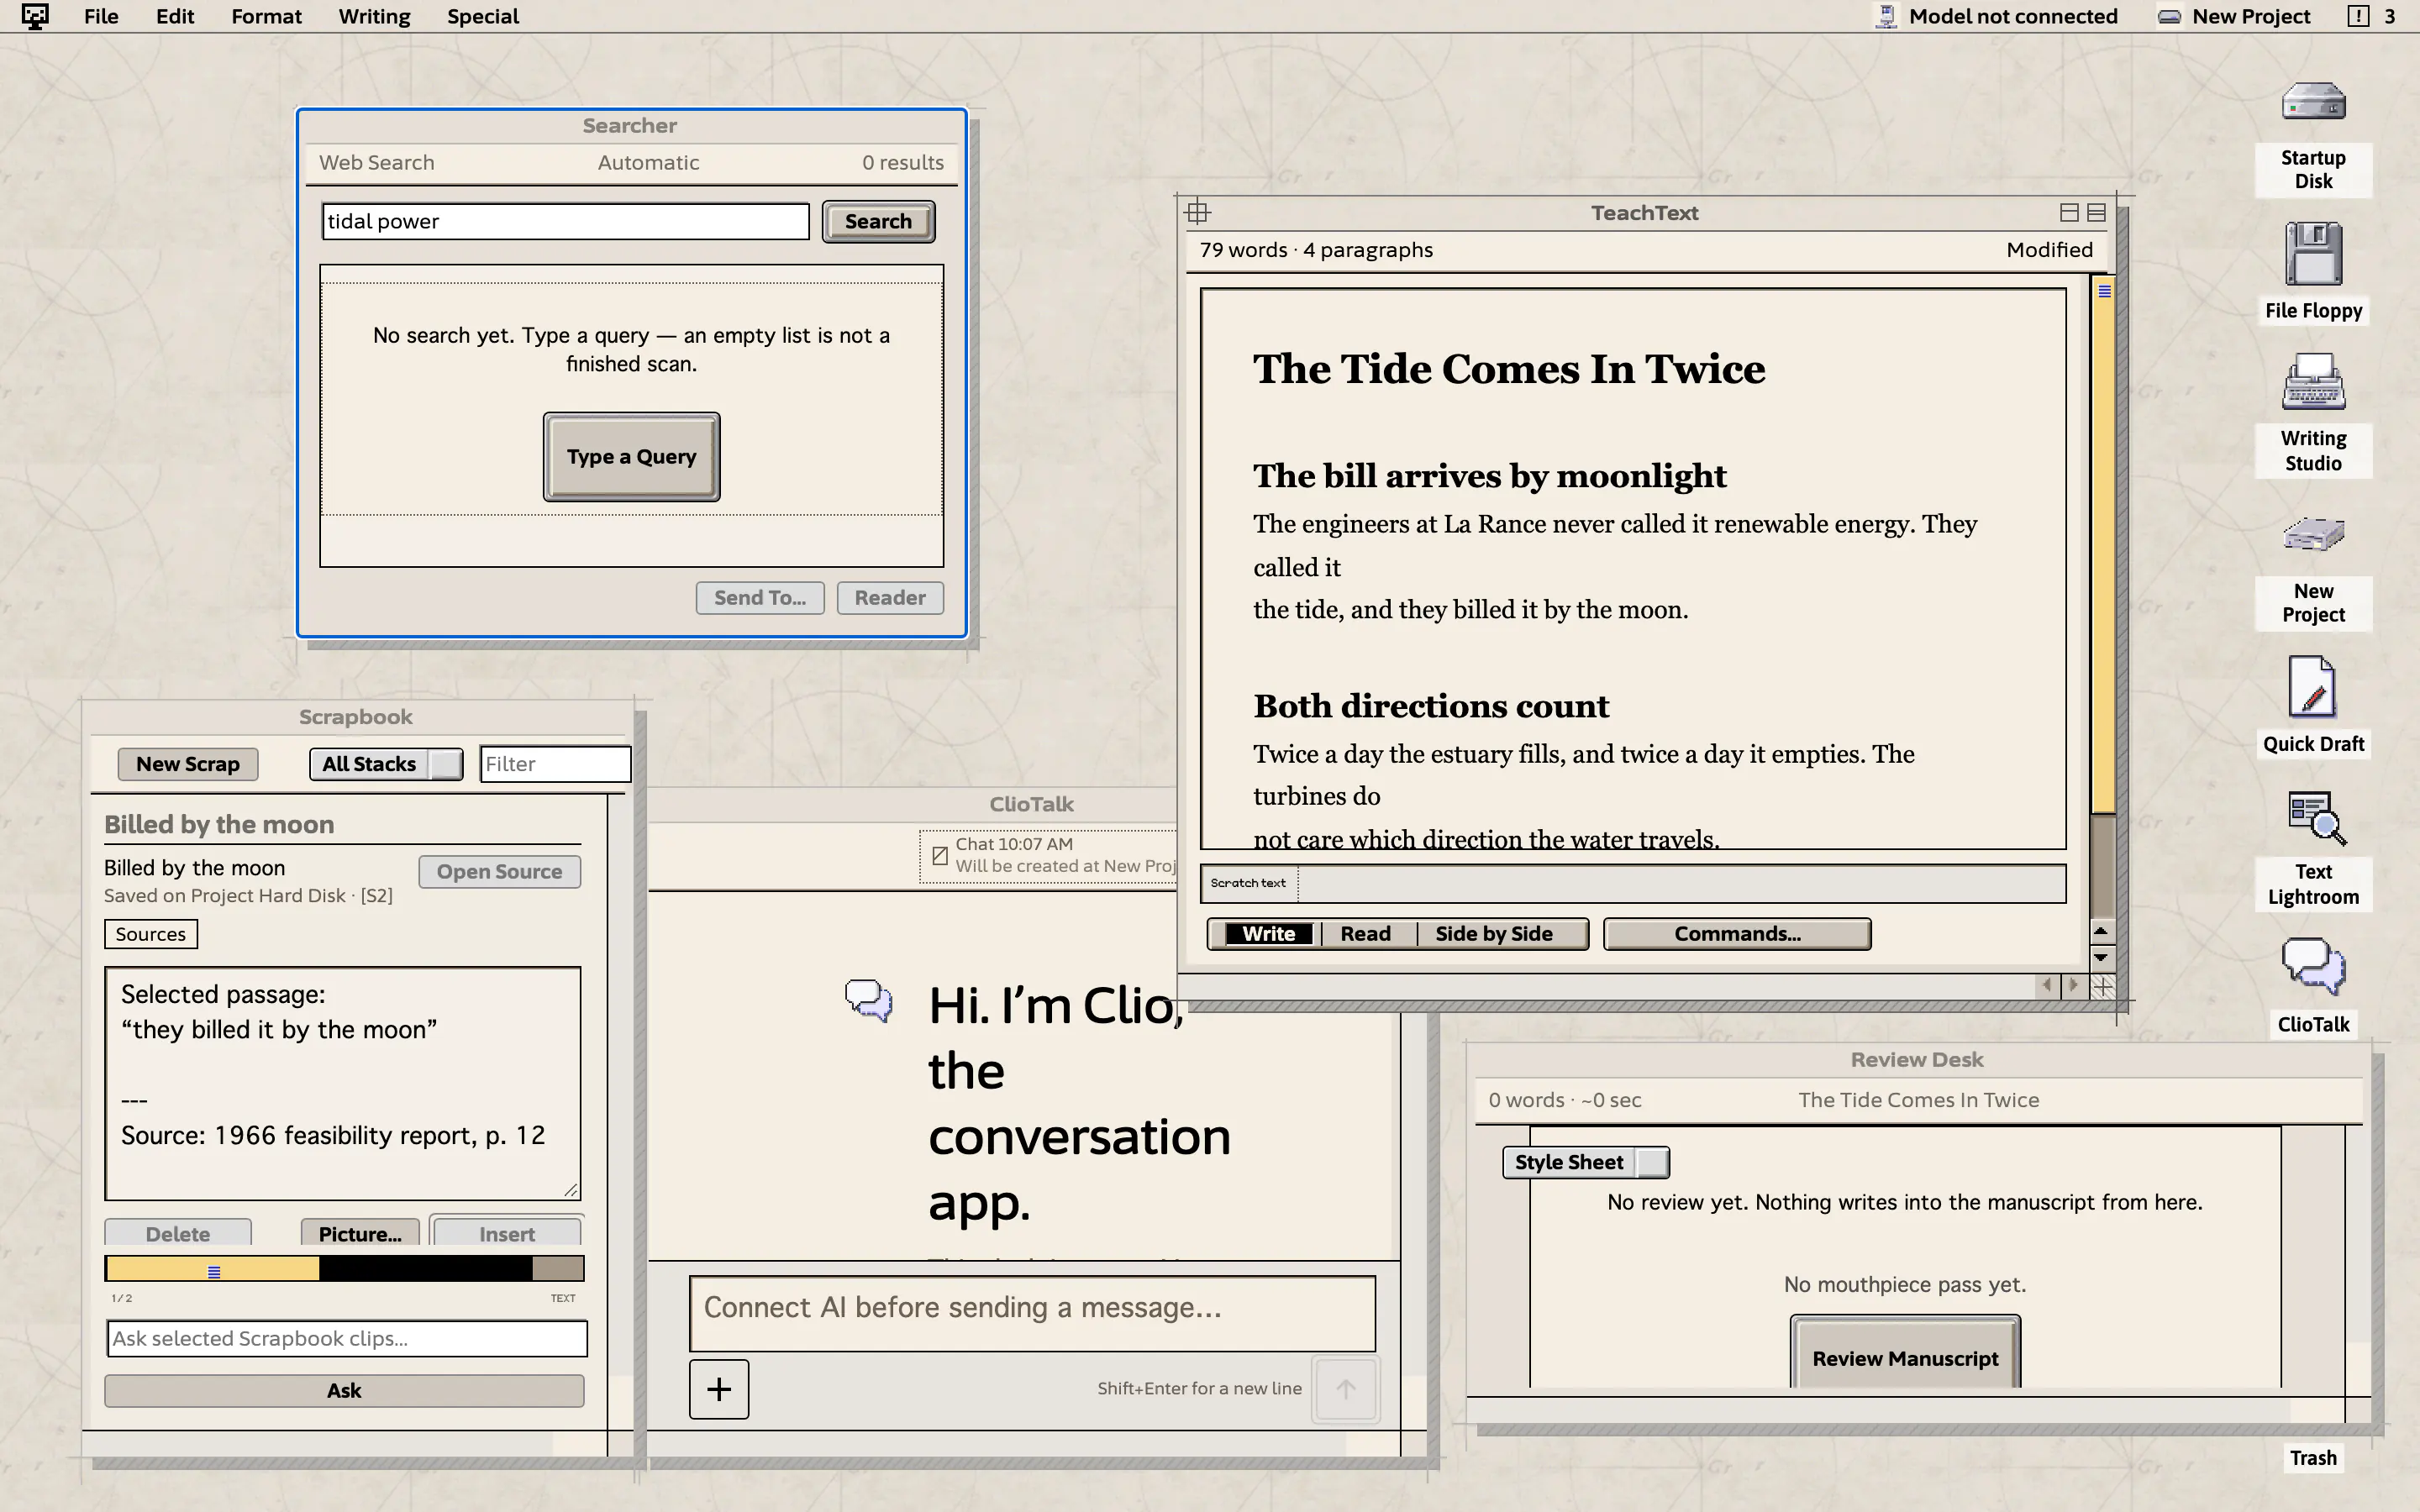This screenshot has height=1512, width=2420.
Task: Click the Reader button in Searcher
Action: coord(890,598)
